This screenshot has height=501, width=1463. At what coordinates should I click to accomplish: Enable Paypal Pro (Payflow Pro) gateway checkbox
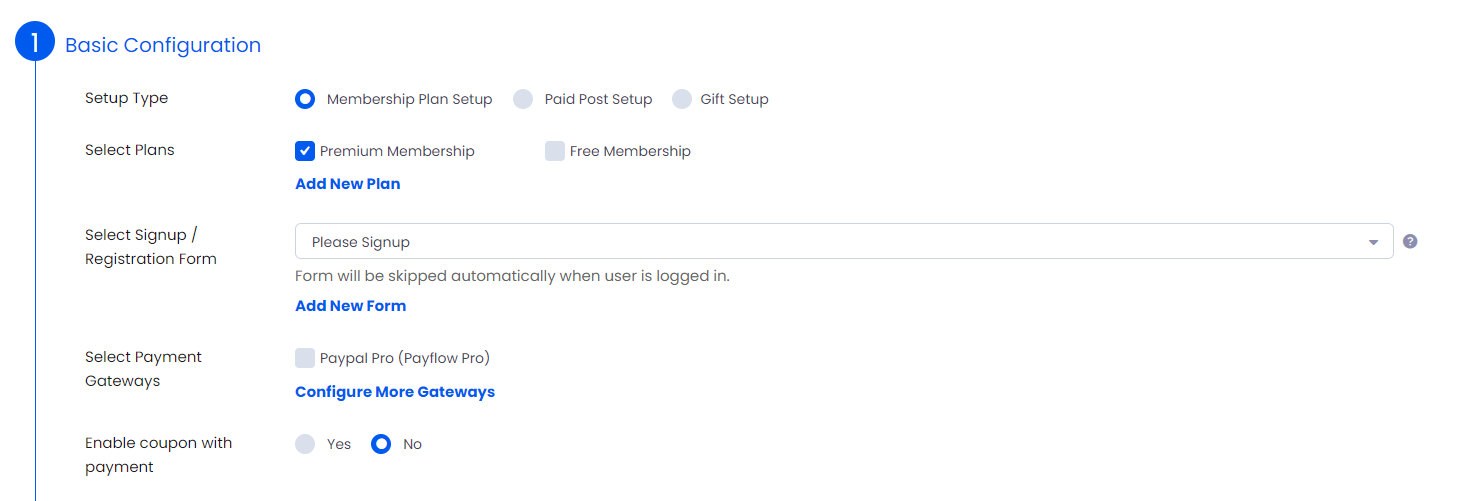[x=305, y=358]
